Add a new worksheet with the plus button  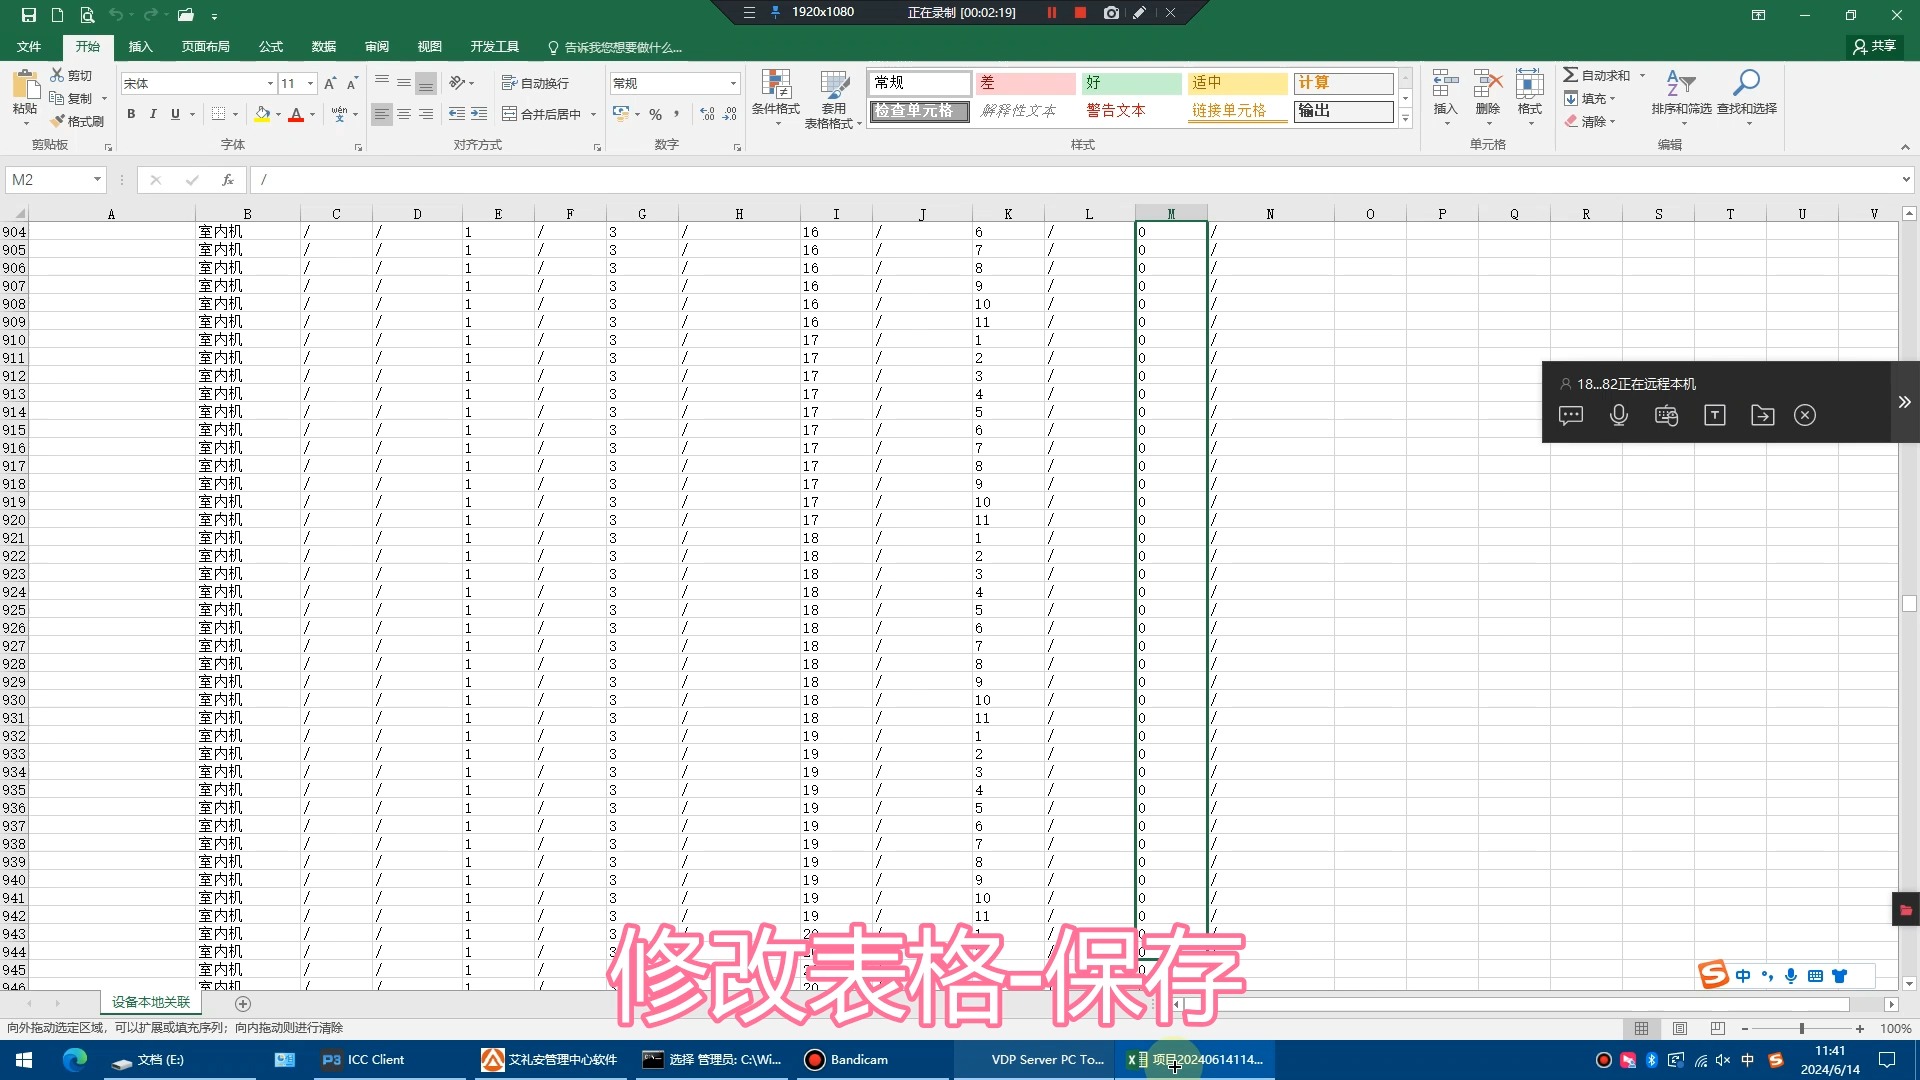[x=243, y=1003]
